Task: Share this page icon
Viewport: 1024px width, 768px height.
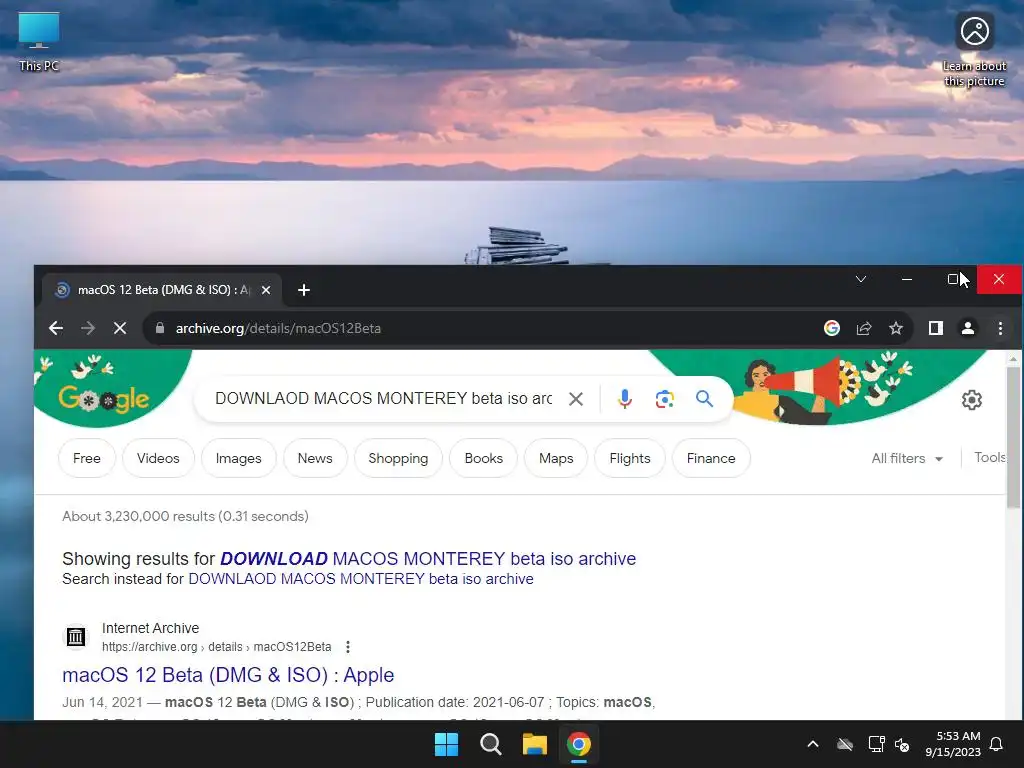Action: tap(864, 328)
